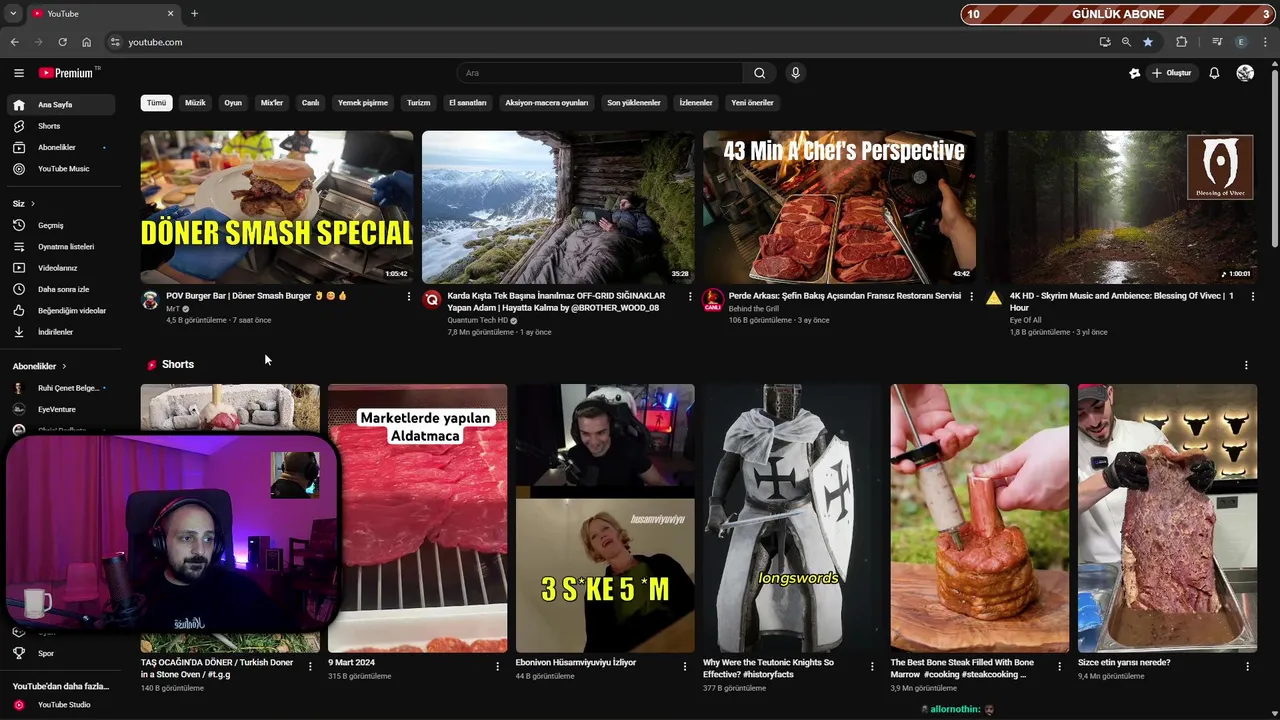Open Marketlerde yapılan Aldatmaca short
The width and height of the screenshot is (1280, 720).
pyautogui.click(x=417, y=518)
